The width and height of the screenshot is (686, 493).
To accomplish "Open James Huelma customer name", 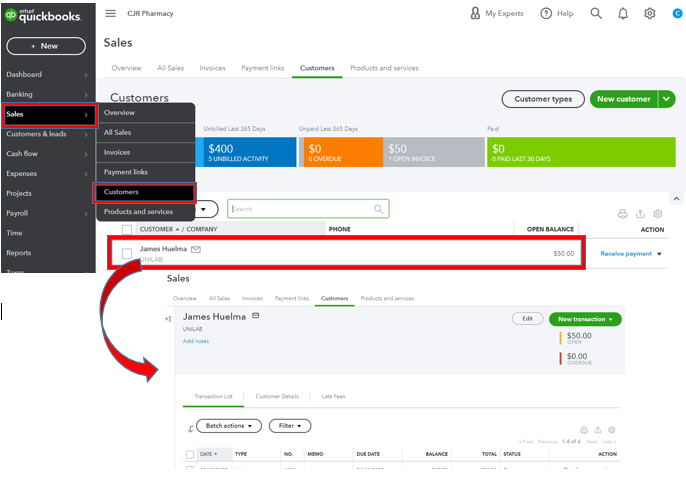I will coord(163,249).
